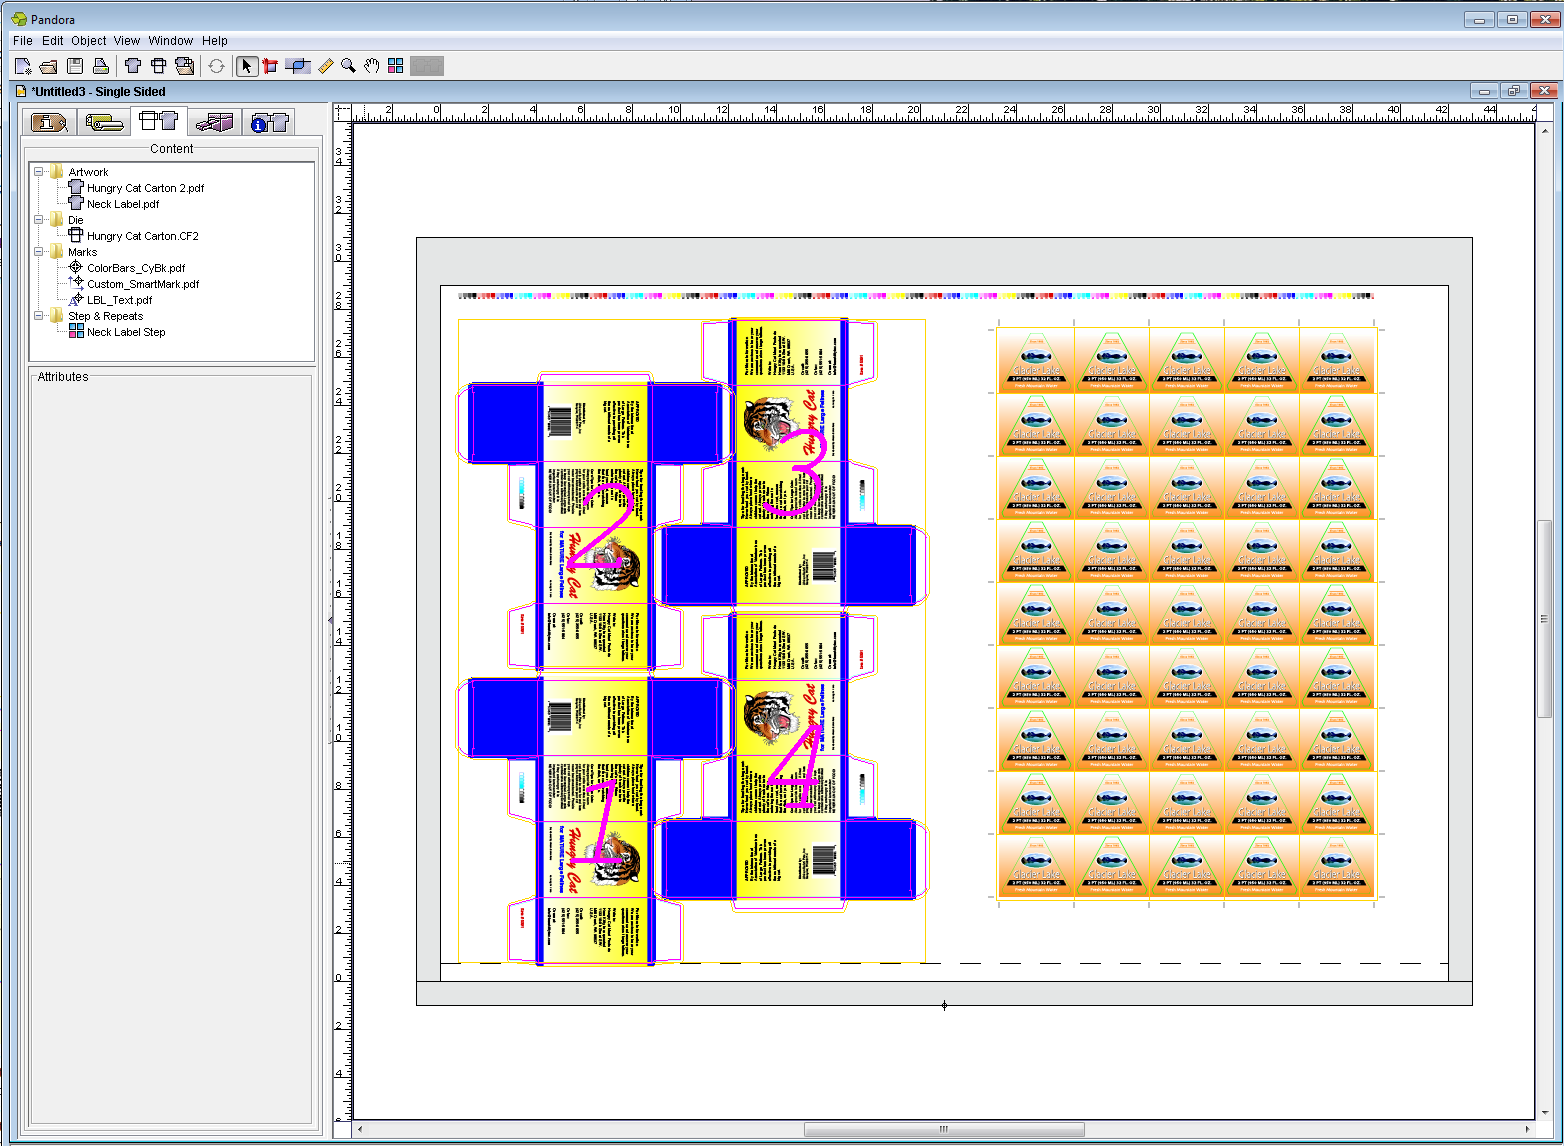Click the Import Die outline icon in toolbar
The width and height of the screenshot is (1564, 1146).
tap(158, 66)
